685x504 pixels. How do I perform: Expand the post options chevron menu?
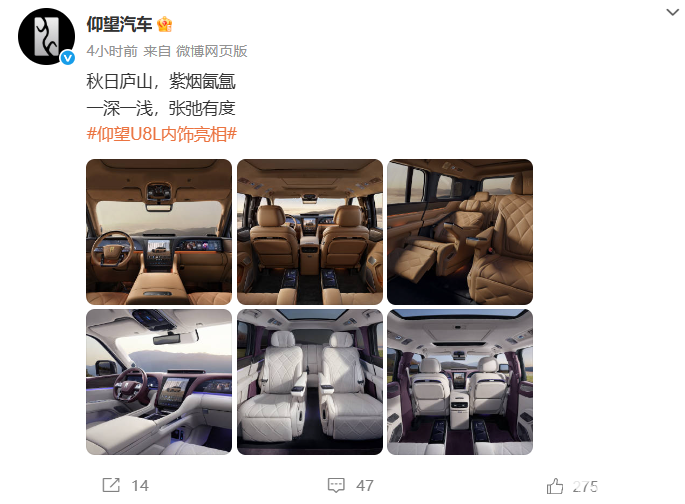(672, 12)
